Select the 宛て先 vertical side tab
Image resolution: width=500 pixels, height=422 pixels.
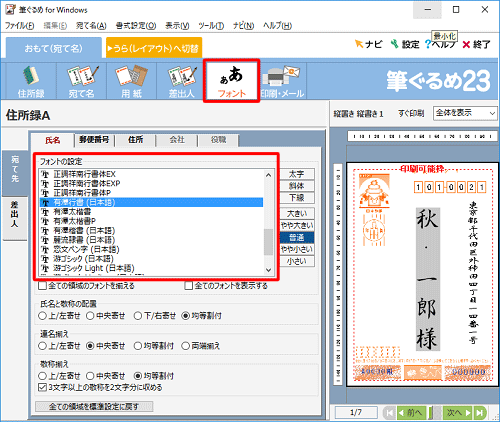(x=15, y=172)
